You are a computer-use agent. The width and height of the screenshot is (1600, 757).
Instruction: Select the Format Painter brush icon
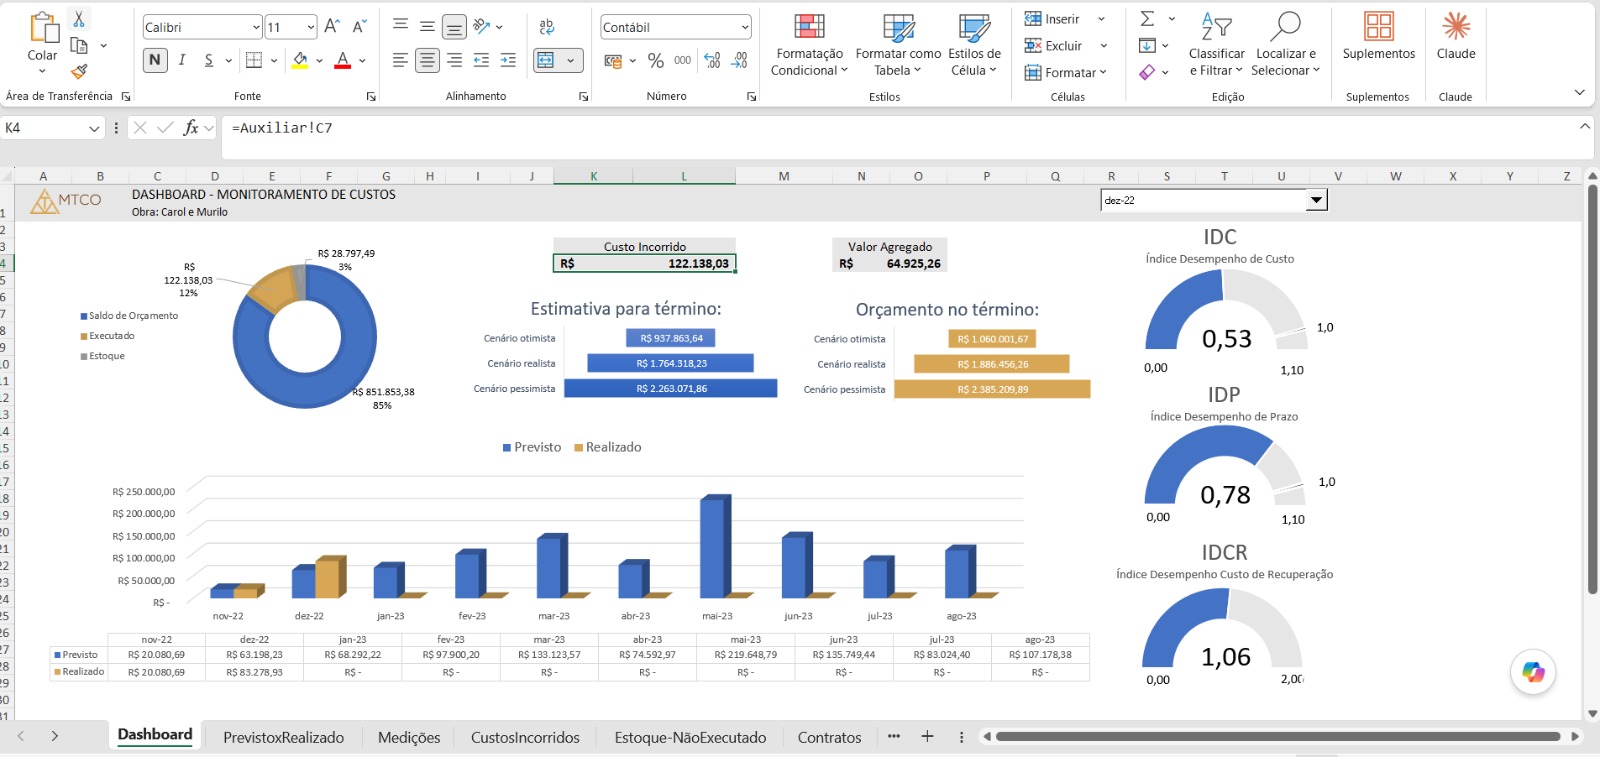(79, 71)
